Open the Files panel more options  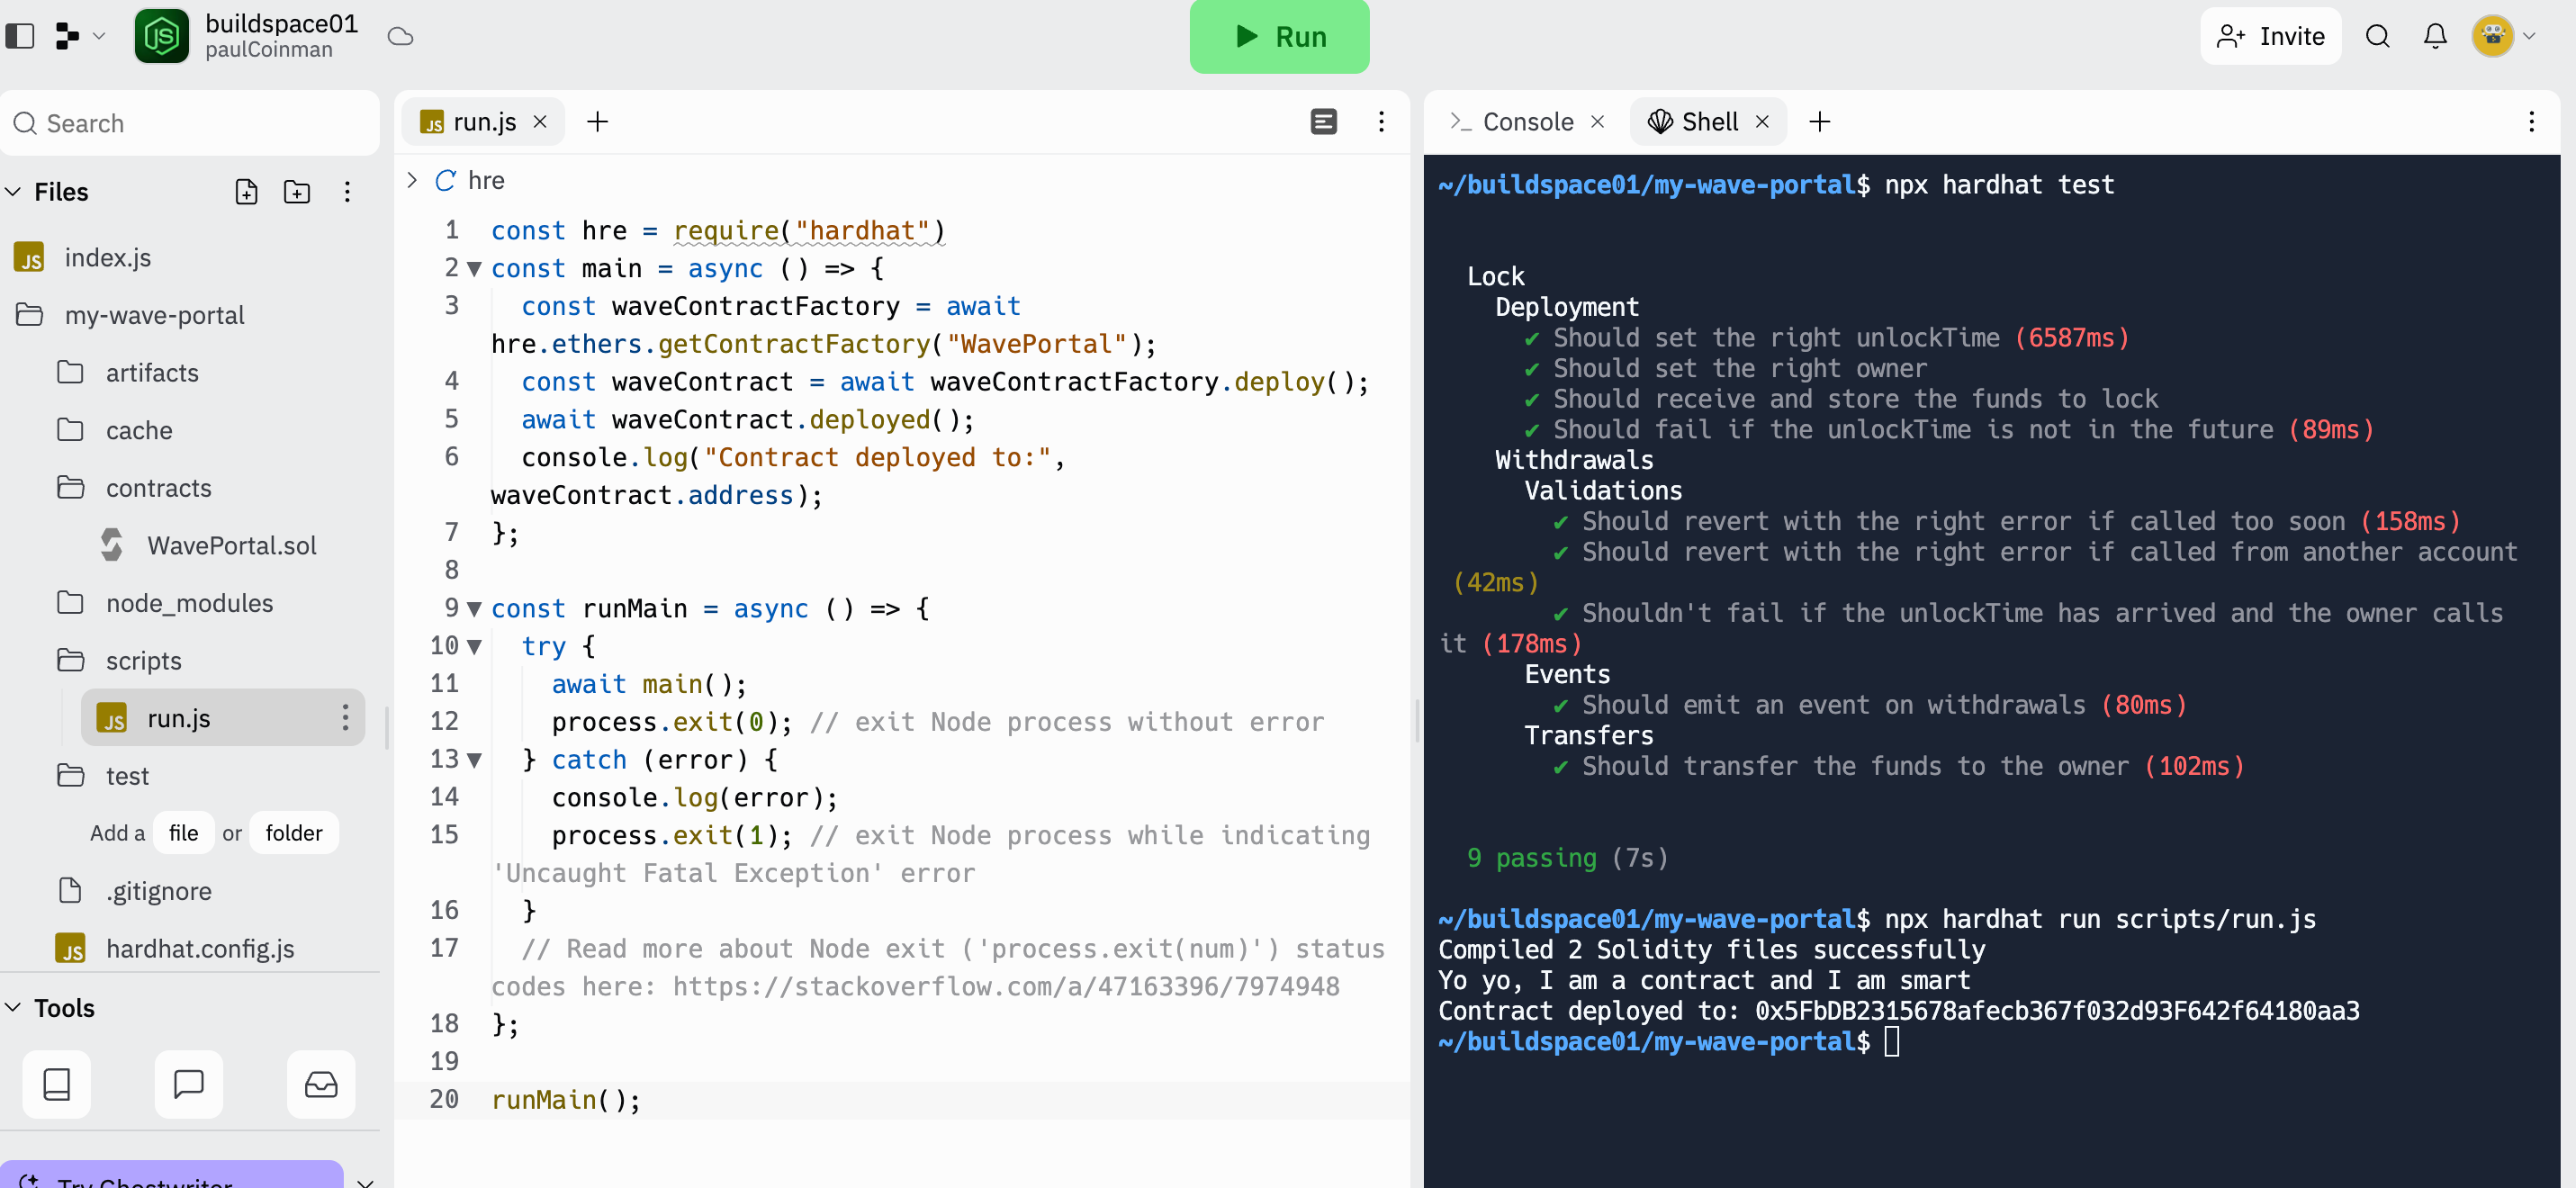347,192
